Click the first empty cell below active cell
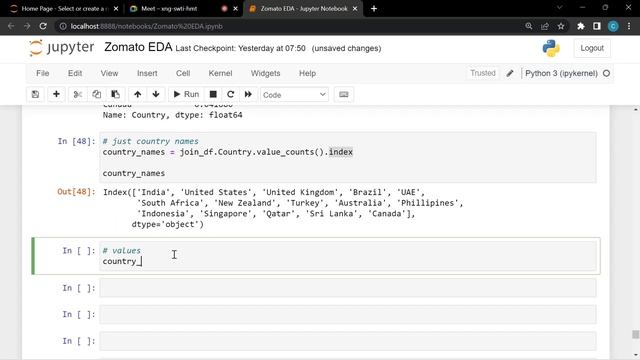The width and height of the screenshot is (640, 360). (x=348, y=288)
